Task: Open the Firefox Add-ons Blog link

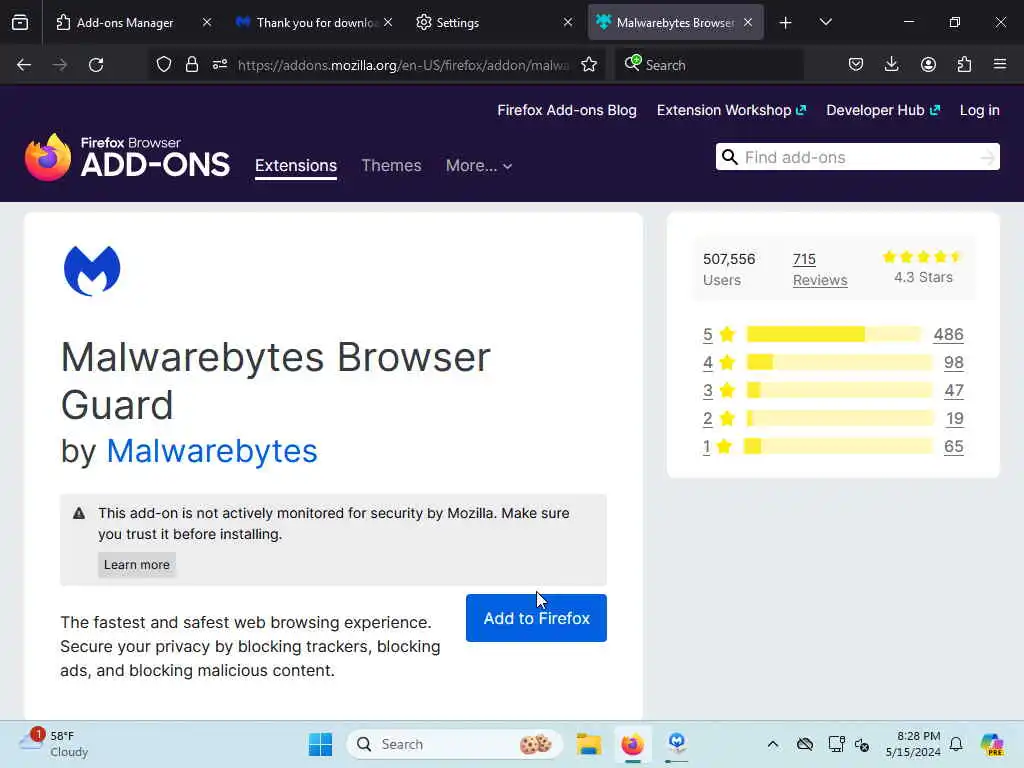Action: 567,110
